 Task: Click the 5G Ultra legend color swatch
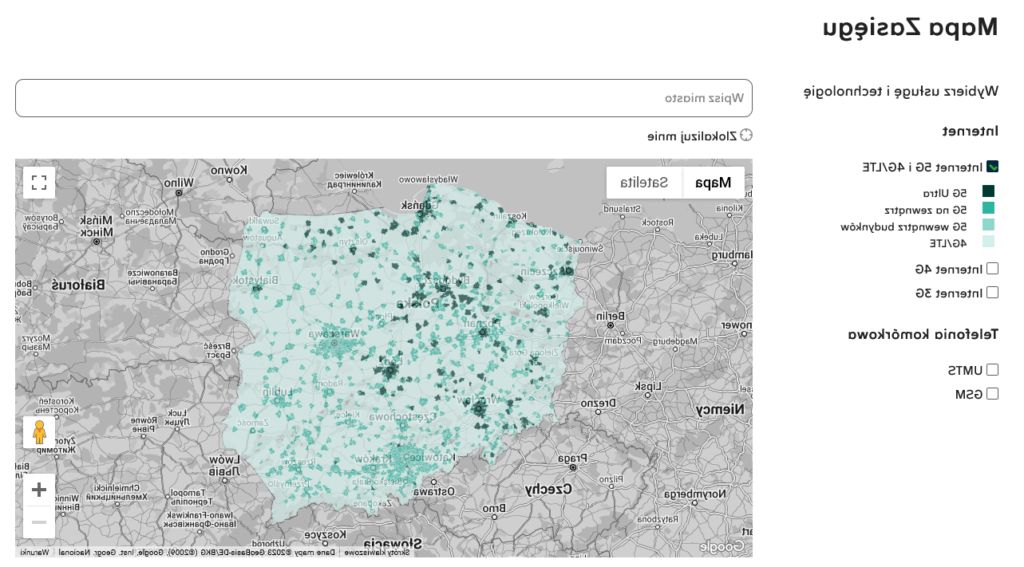[988, 192]
